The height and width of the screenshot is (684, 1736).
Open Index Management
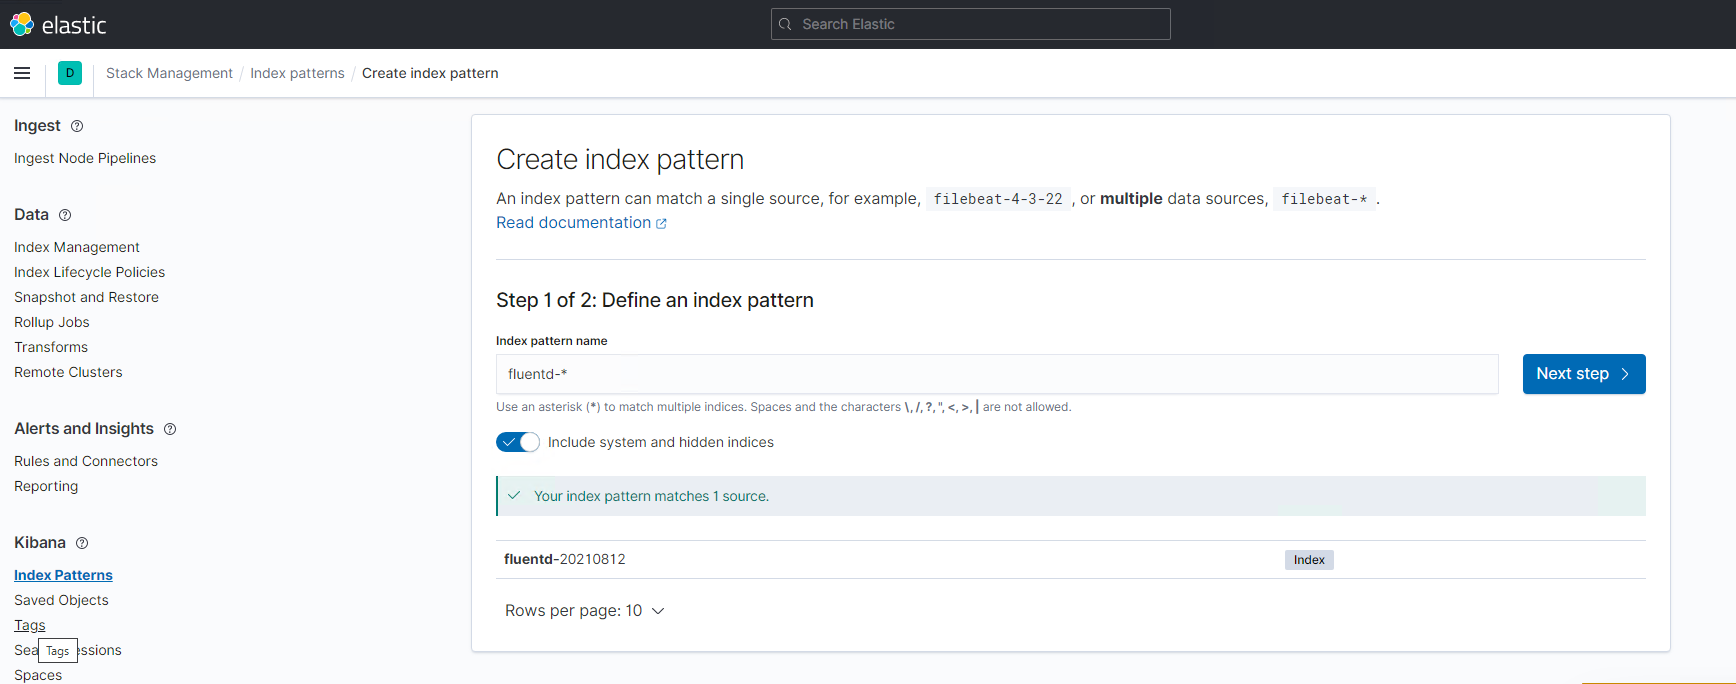pos(77,247)
